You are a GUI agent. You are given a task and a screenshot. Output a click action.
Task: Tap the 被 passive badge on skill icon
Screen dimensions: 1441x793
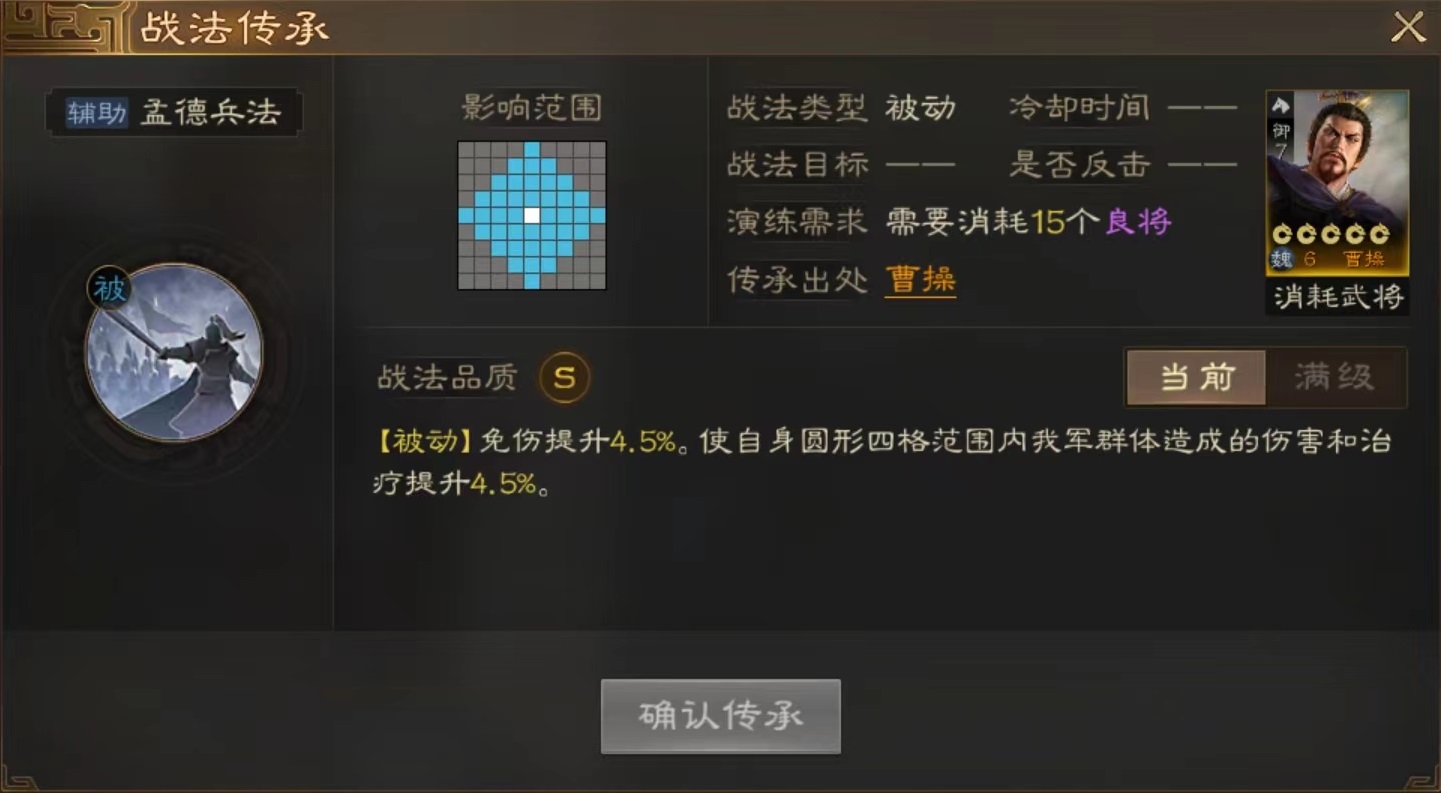[x=110, y=289]
